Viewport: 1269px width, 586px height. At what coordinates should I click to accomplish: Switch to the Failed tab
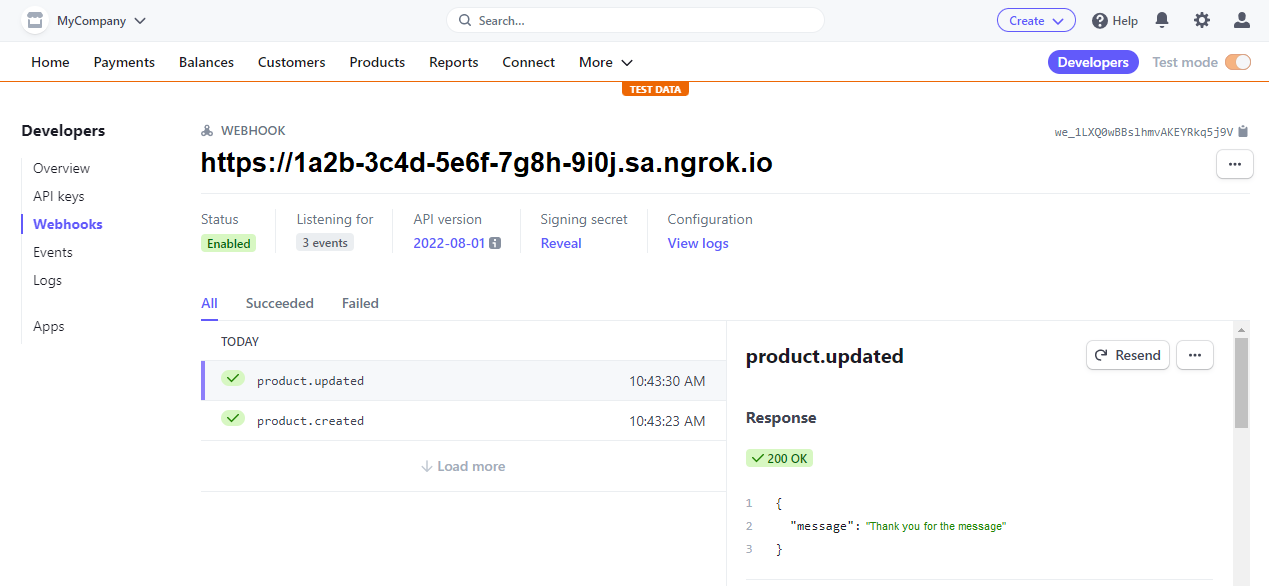coord(359,303)
